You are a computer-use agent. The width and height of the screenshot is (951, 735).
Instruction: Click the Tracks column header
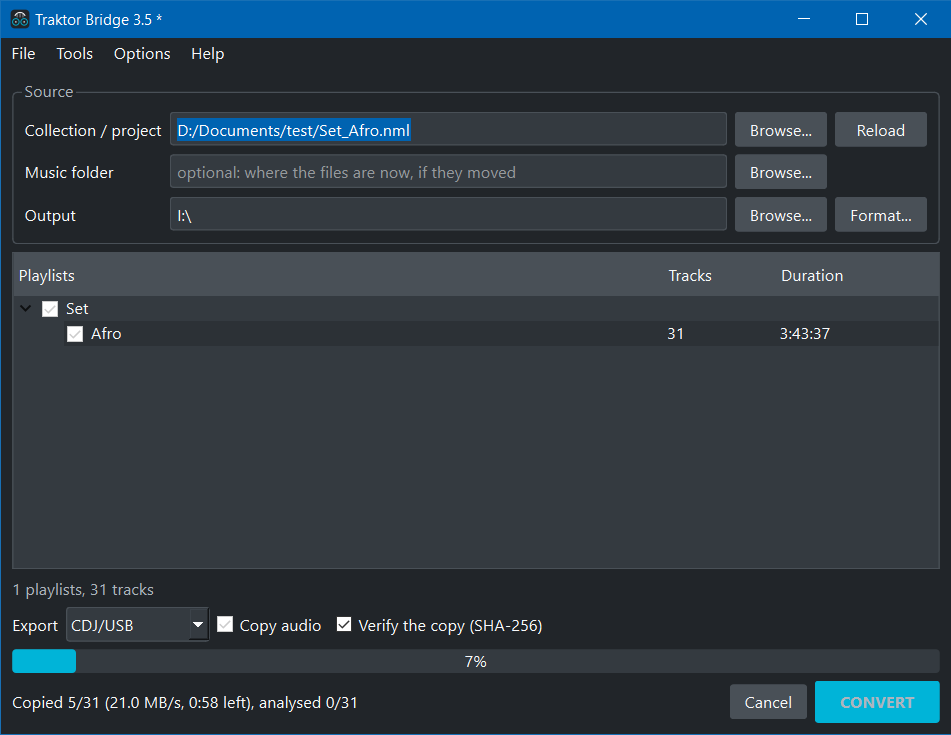690,275
